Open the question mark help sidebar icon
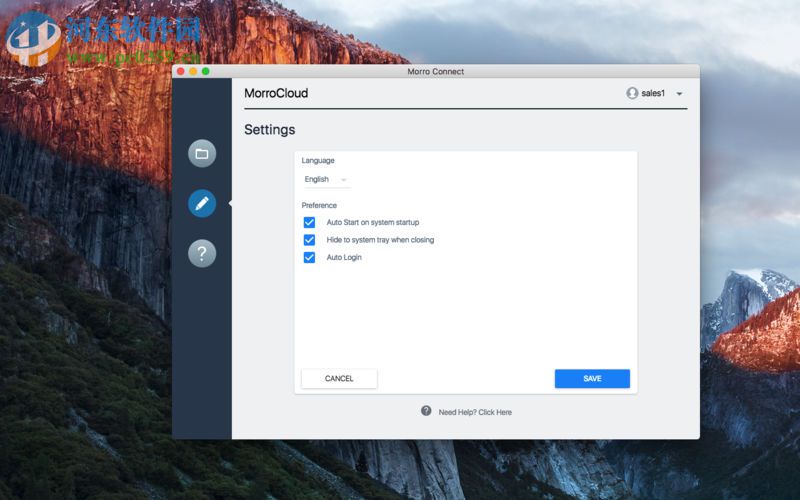The width and height of the screenshot is (800, 500). pos(202,254)
